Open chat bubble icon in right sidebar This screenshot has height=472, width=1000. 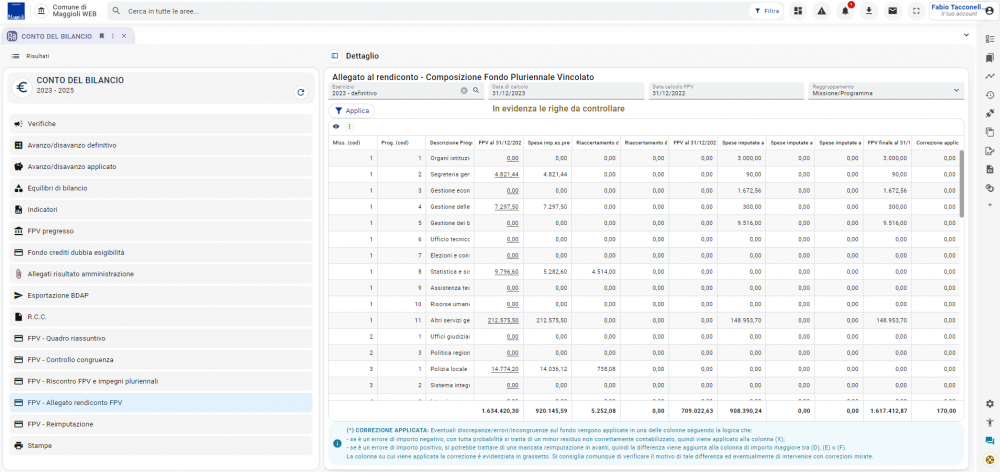click(990, 441)
